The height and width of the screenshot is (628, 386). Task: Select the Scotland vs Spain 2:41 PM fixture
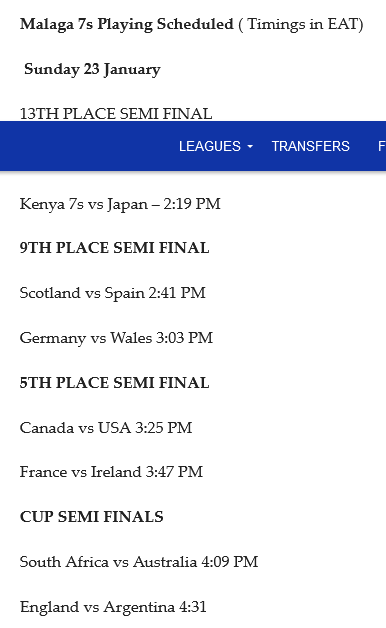113,293
